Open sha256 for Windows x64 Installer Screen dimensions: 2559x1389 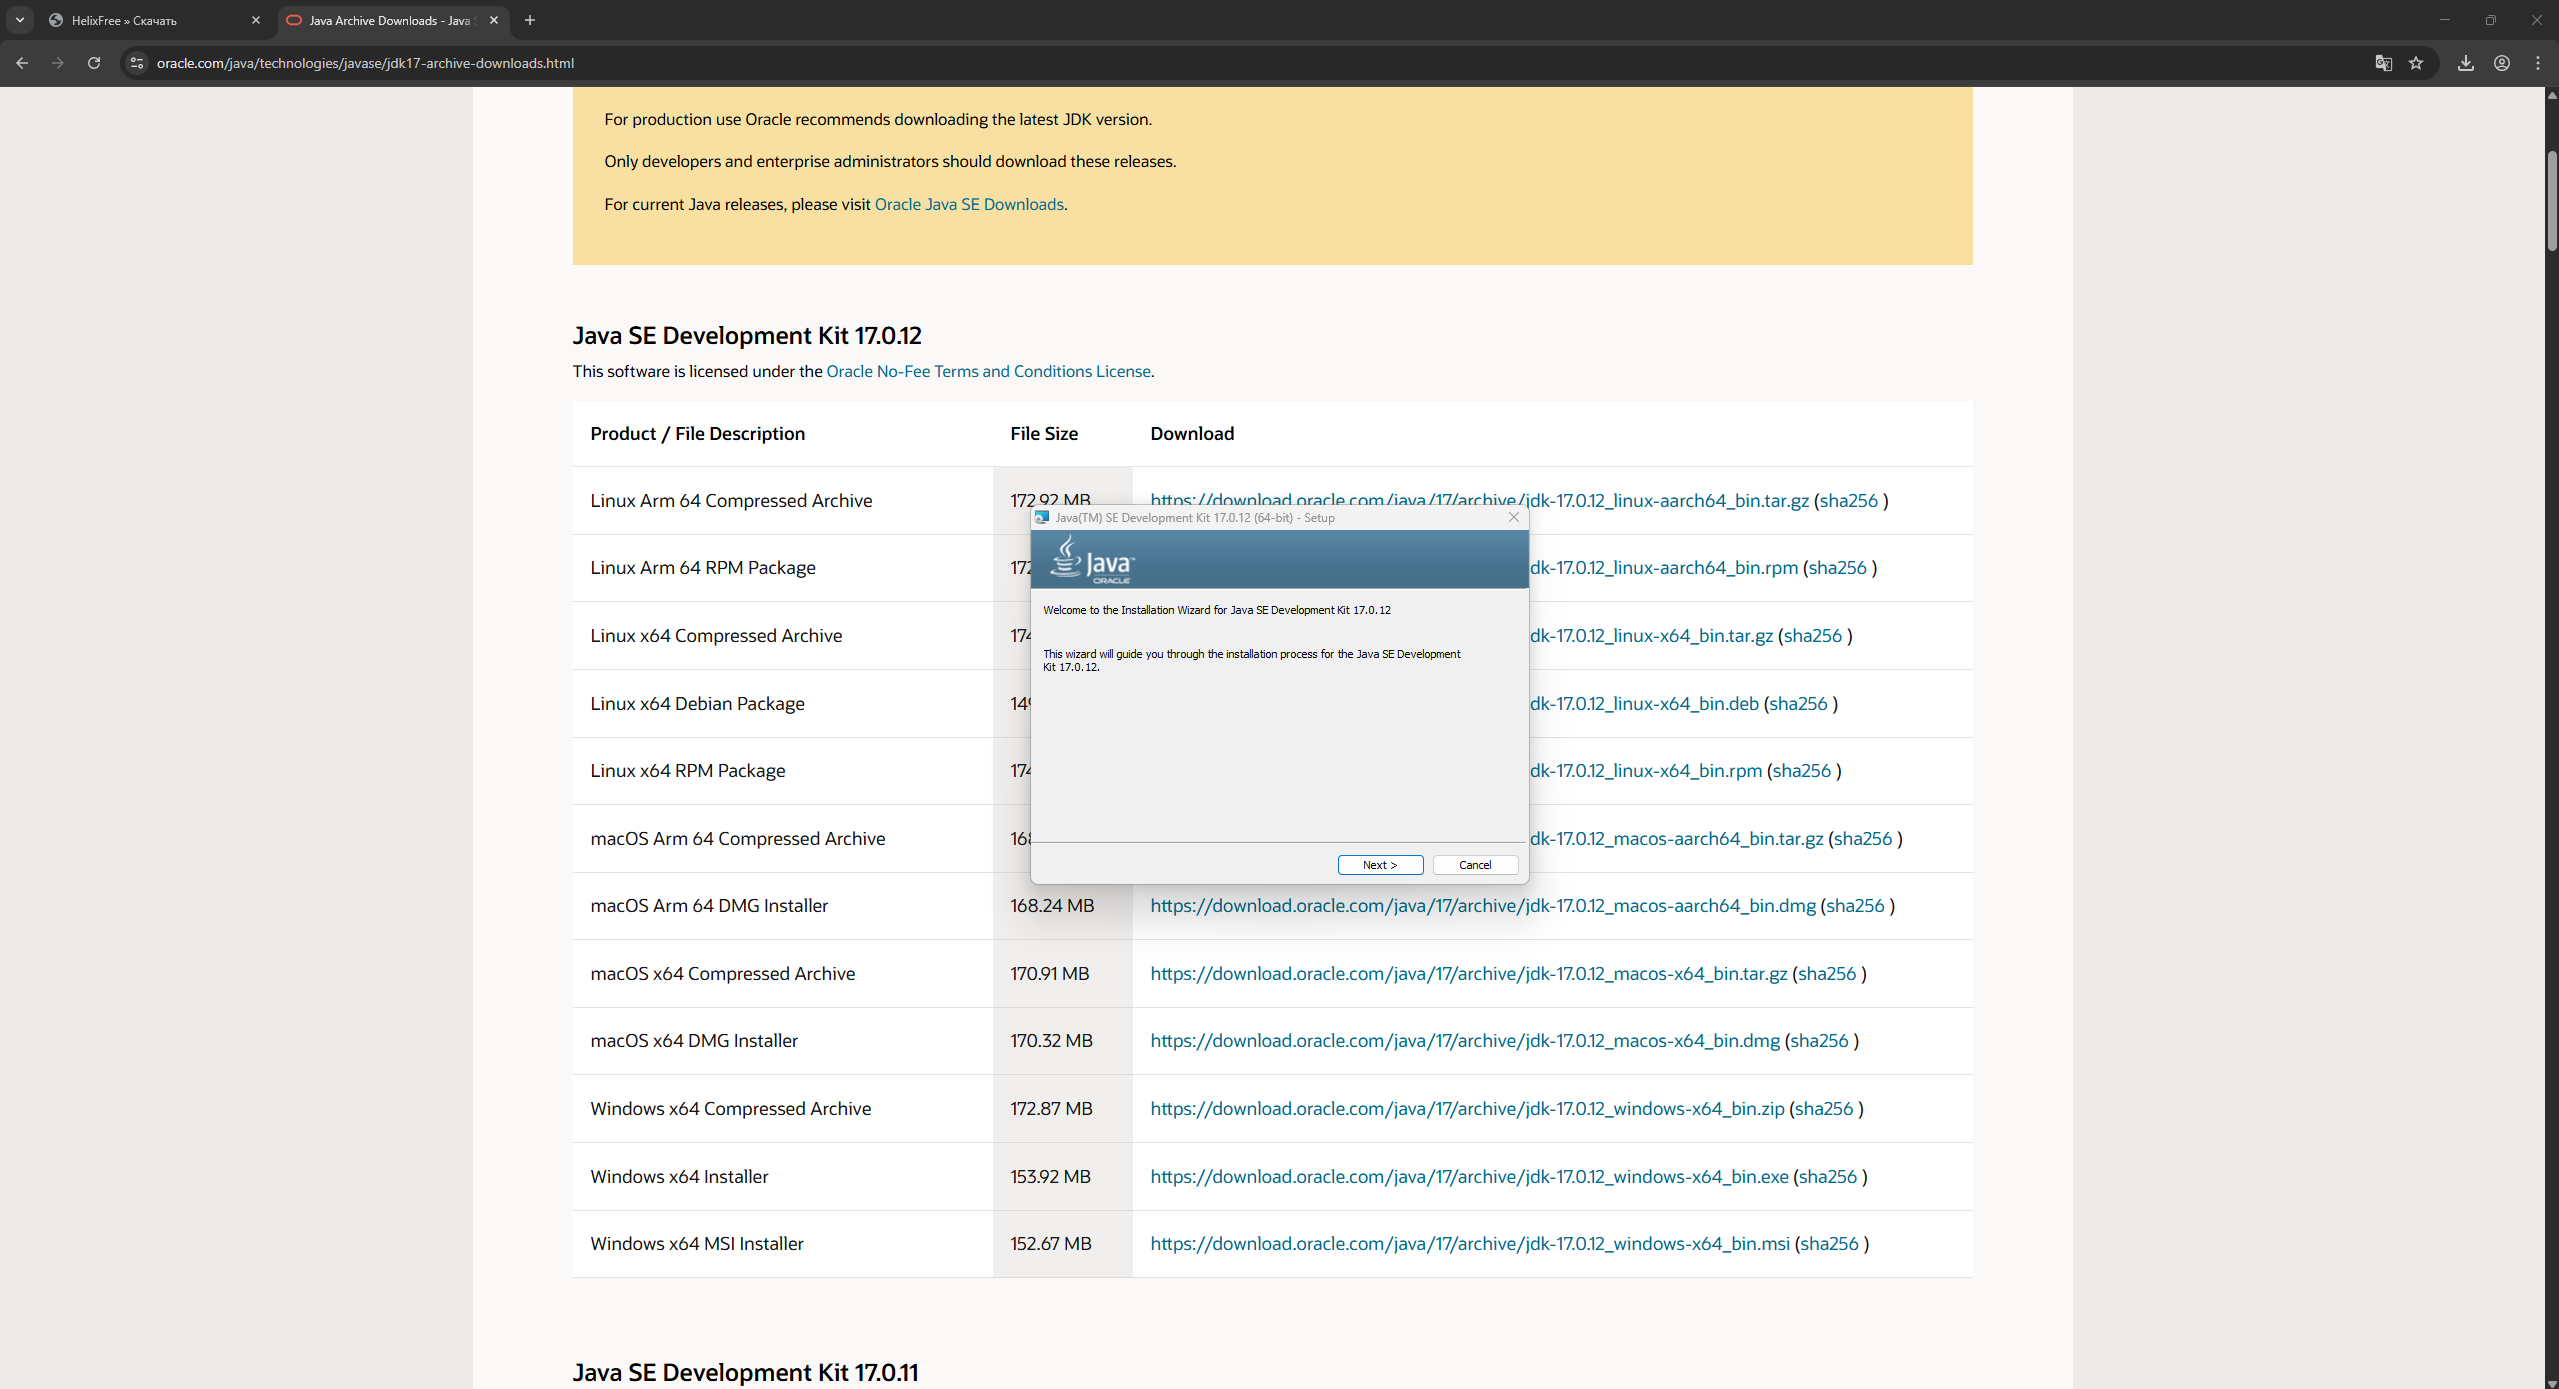point(1828,1177)
